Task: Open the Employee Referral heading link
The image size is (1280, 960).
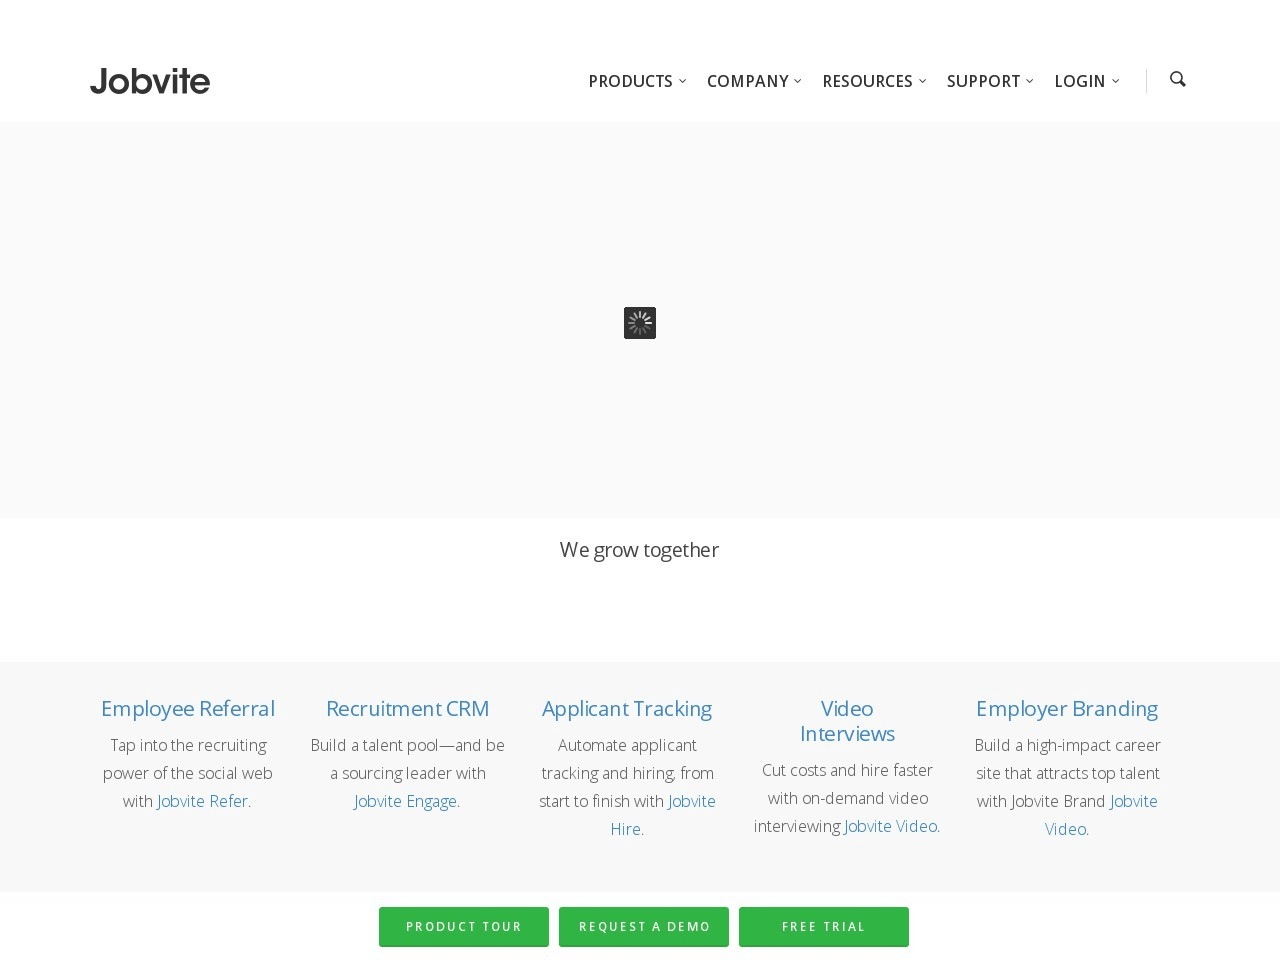Action: point(187,708)
